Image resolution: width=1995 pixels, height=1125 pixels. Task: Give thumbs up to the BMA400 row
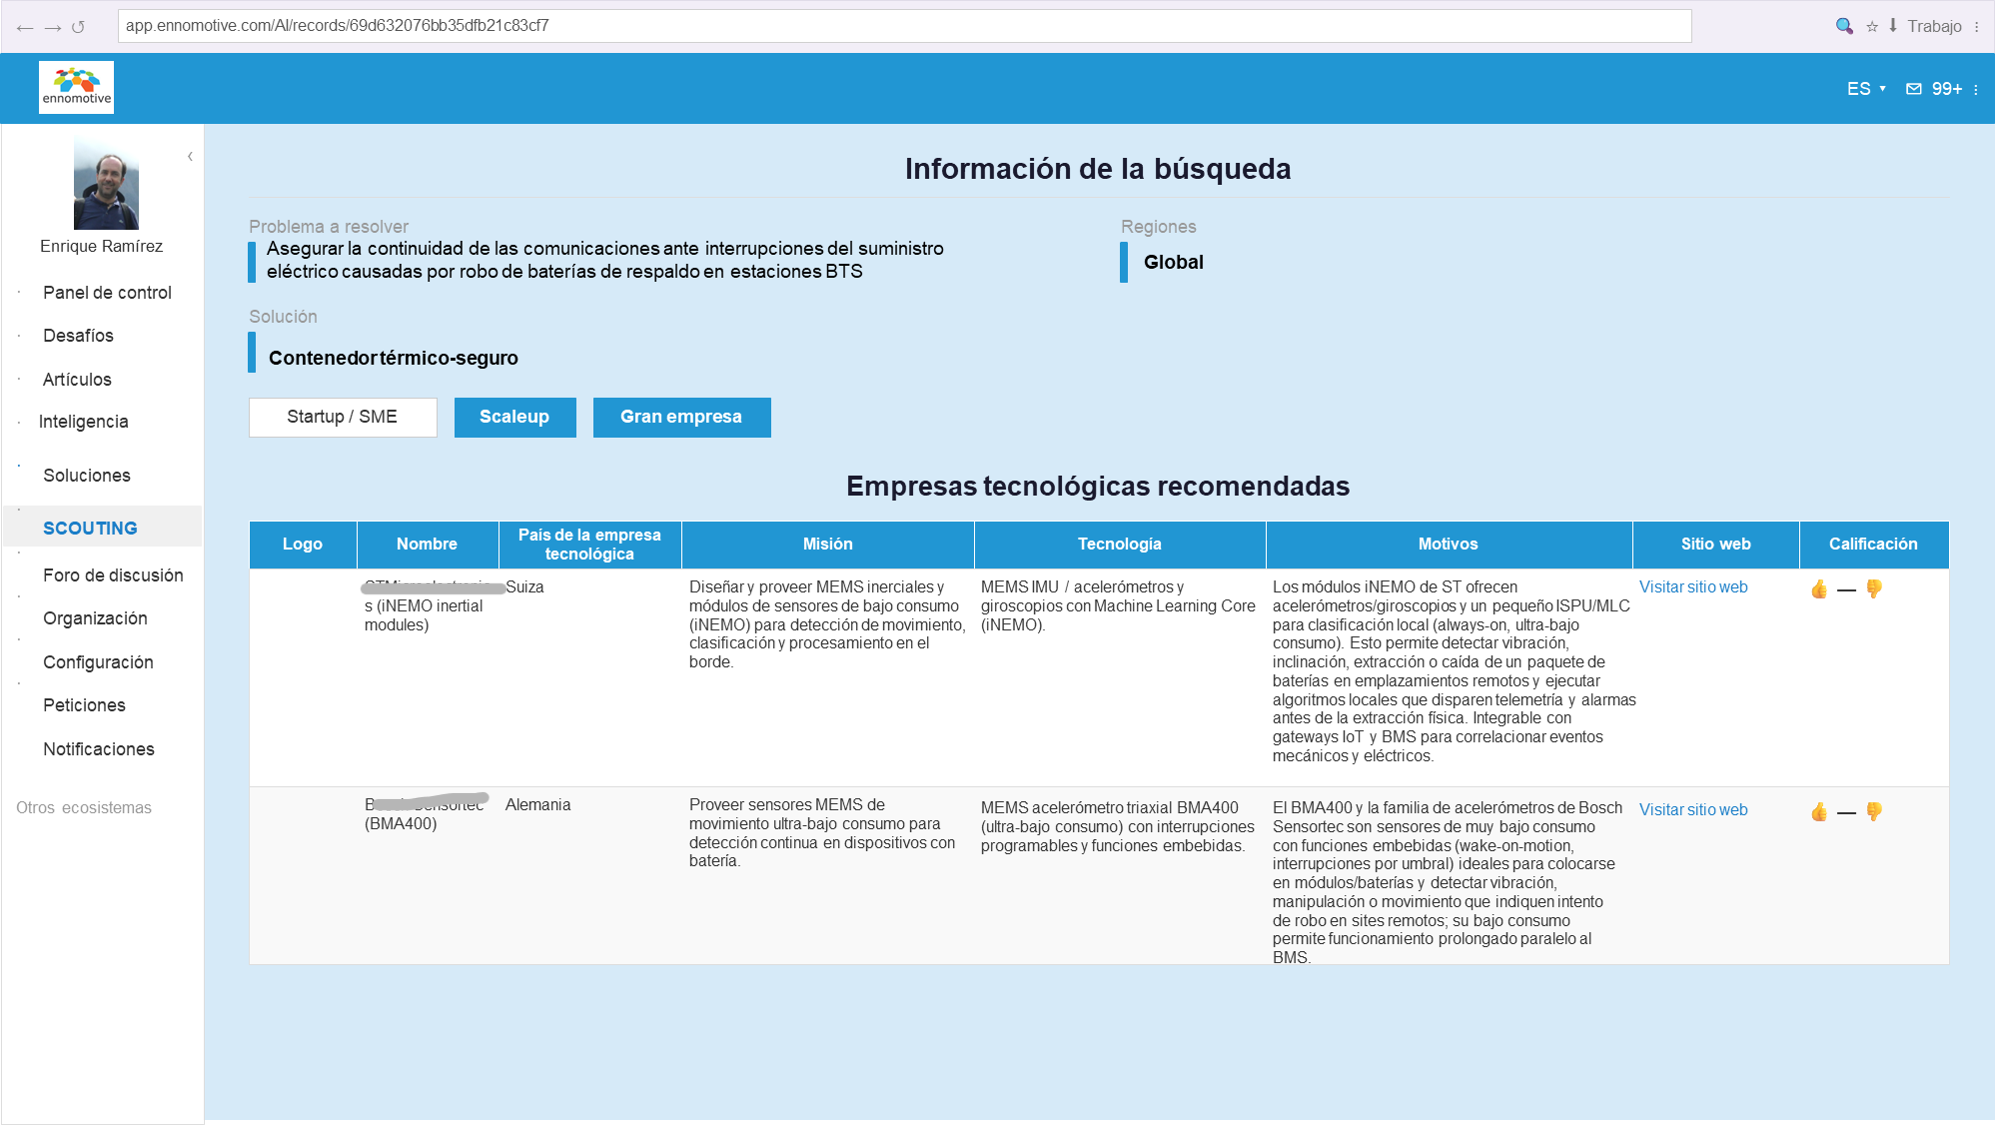tap(1819, 812)
